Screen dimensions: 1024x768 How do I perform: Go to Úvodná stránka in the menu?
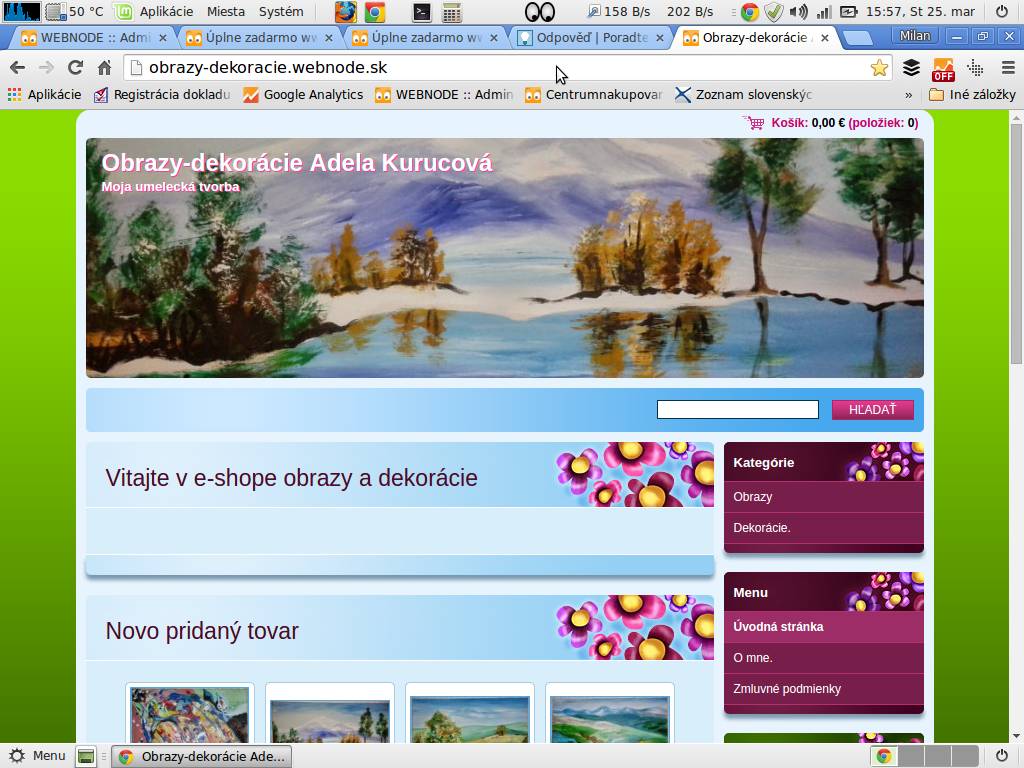tap(824, 627)
